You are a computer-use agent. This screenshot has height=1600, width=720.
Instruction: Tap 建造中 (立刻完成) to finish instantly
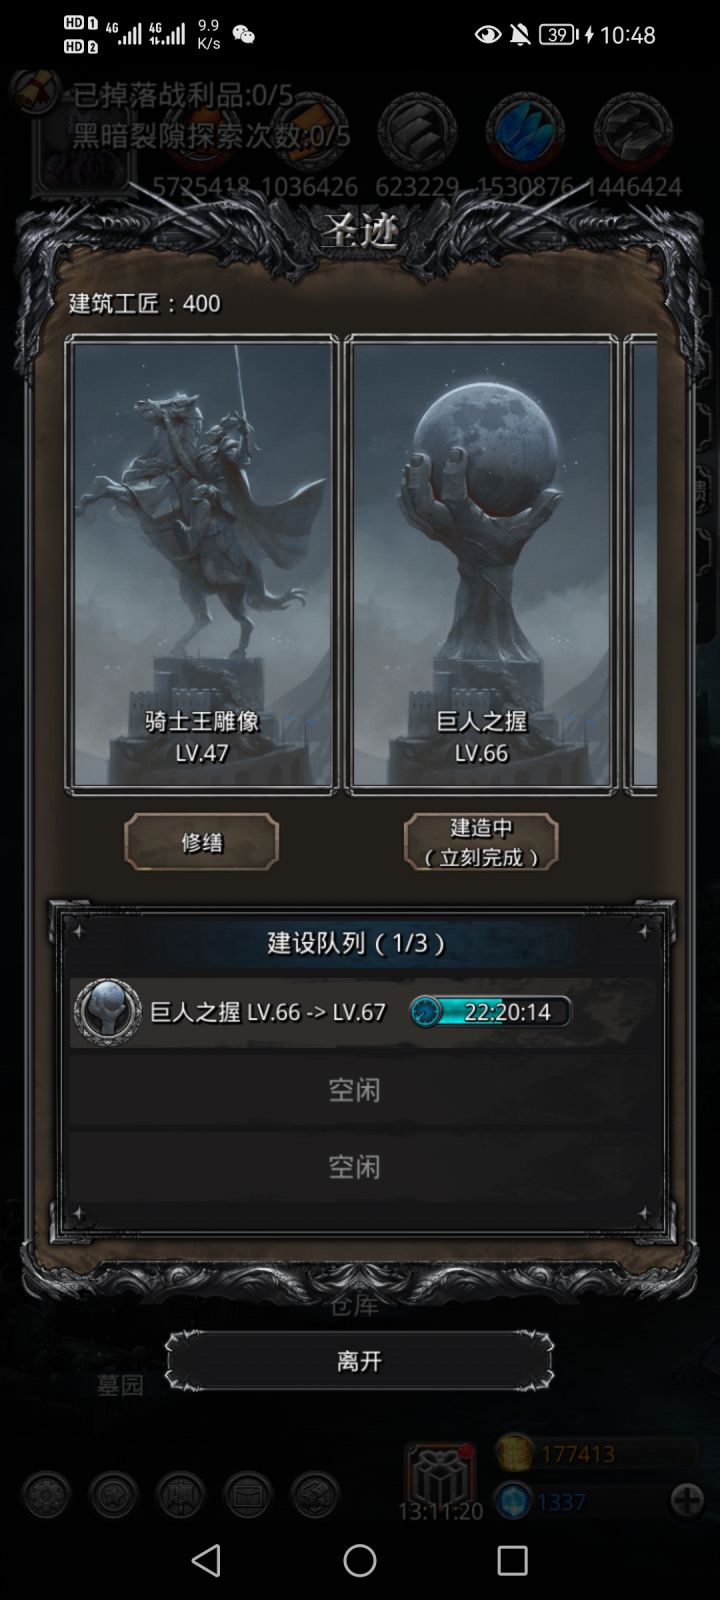pos(481,841)
